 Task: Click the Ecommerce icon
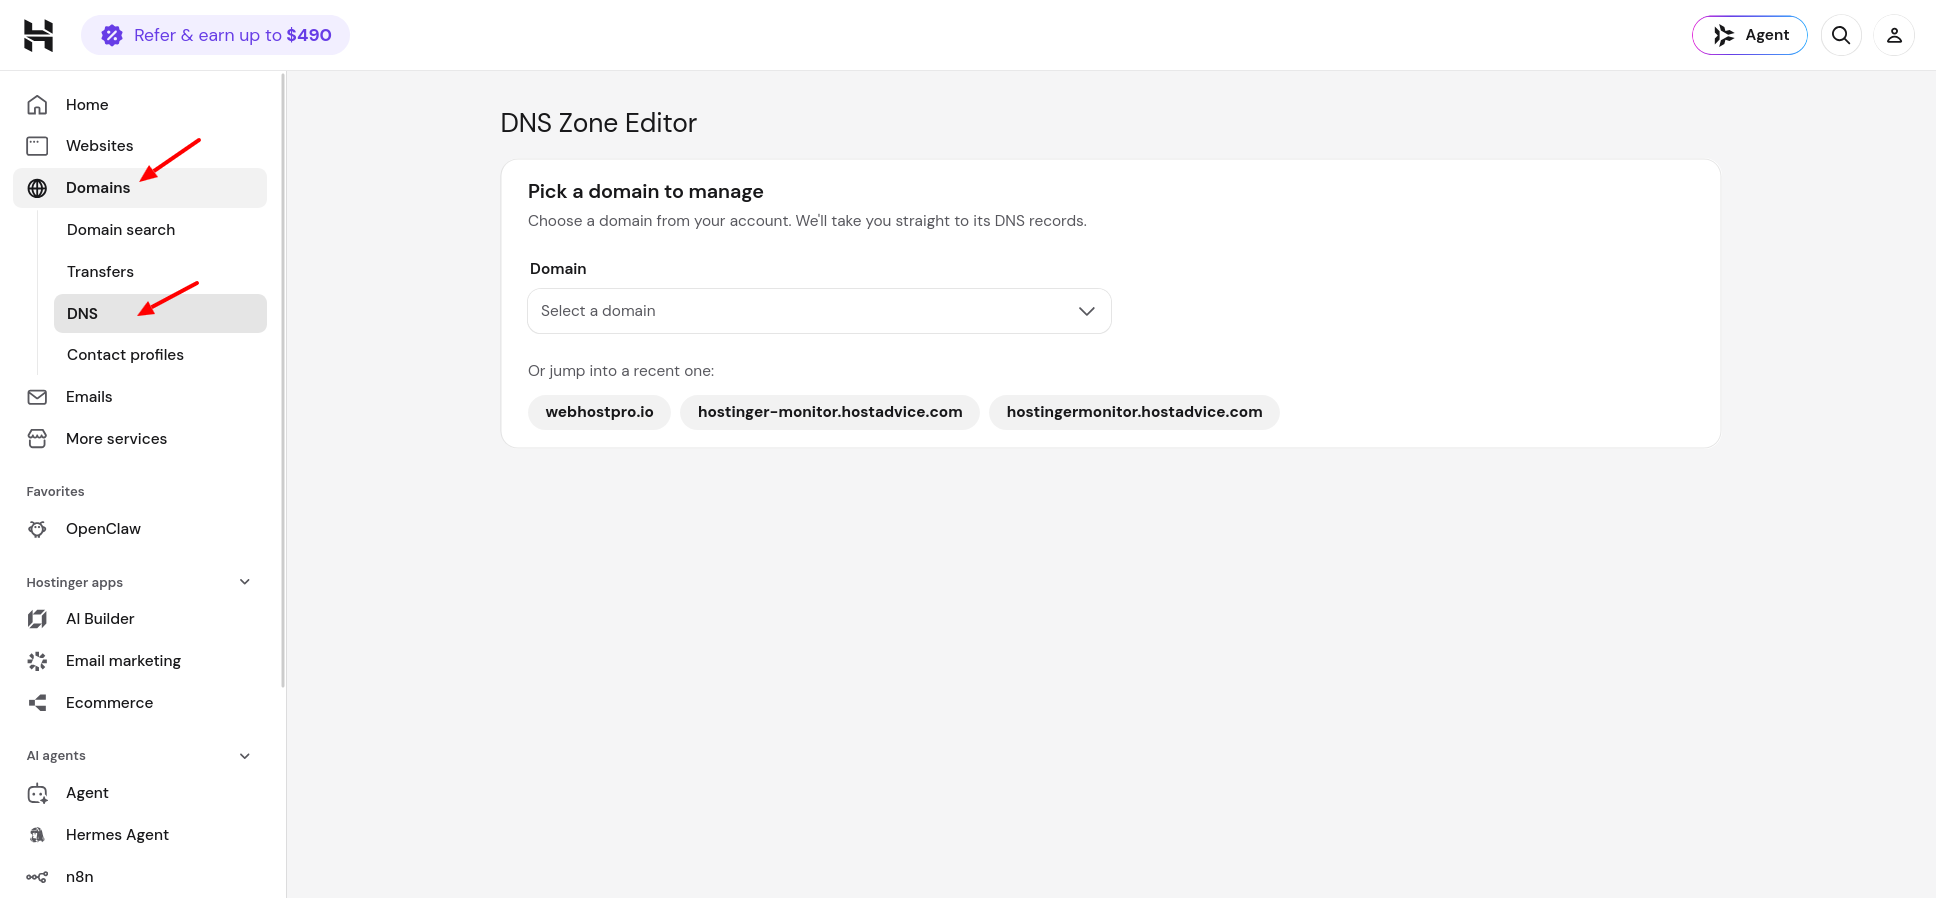pos(37,703)
